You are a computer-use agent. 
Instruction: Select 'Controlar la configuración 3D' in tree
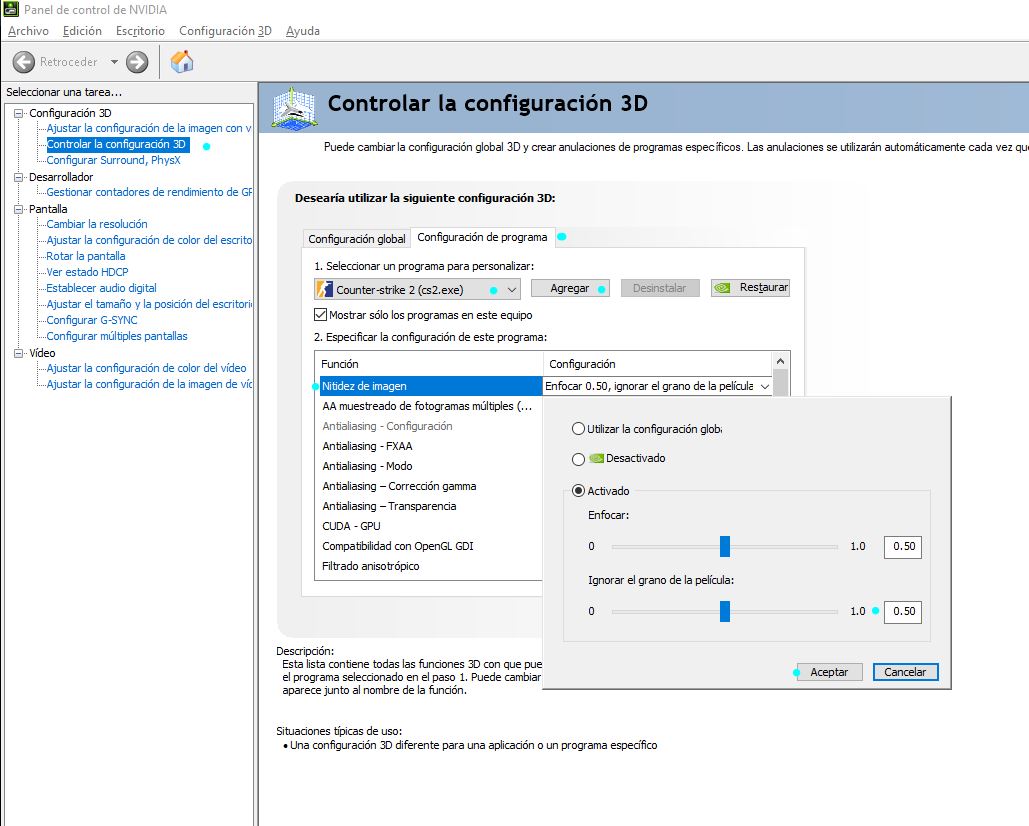click(117, 144)
